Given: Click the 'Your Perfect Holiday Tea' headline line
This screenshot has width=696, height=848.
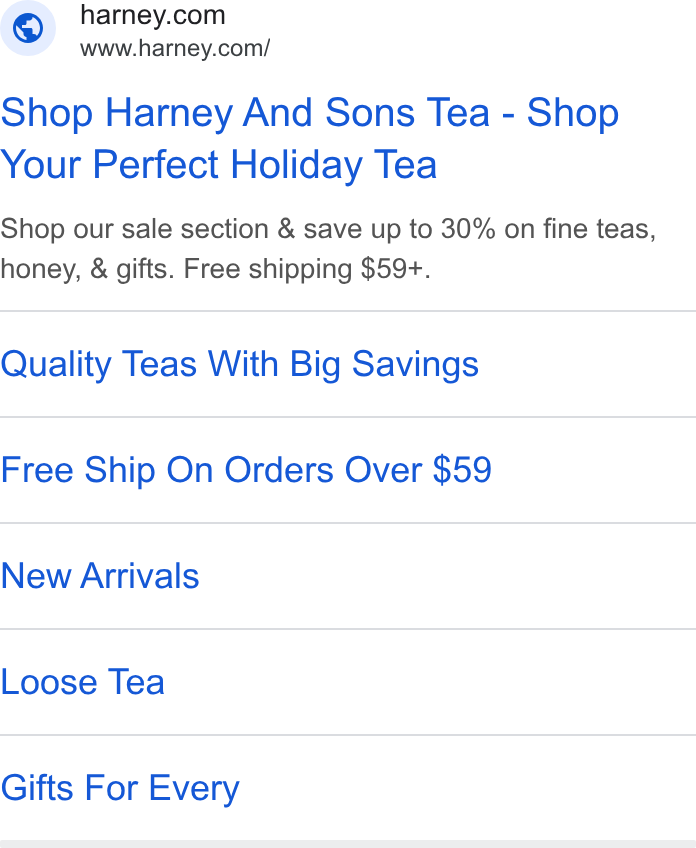Looking at the screenshot, I should 218,165.
